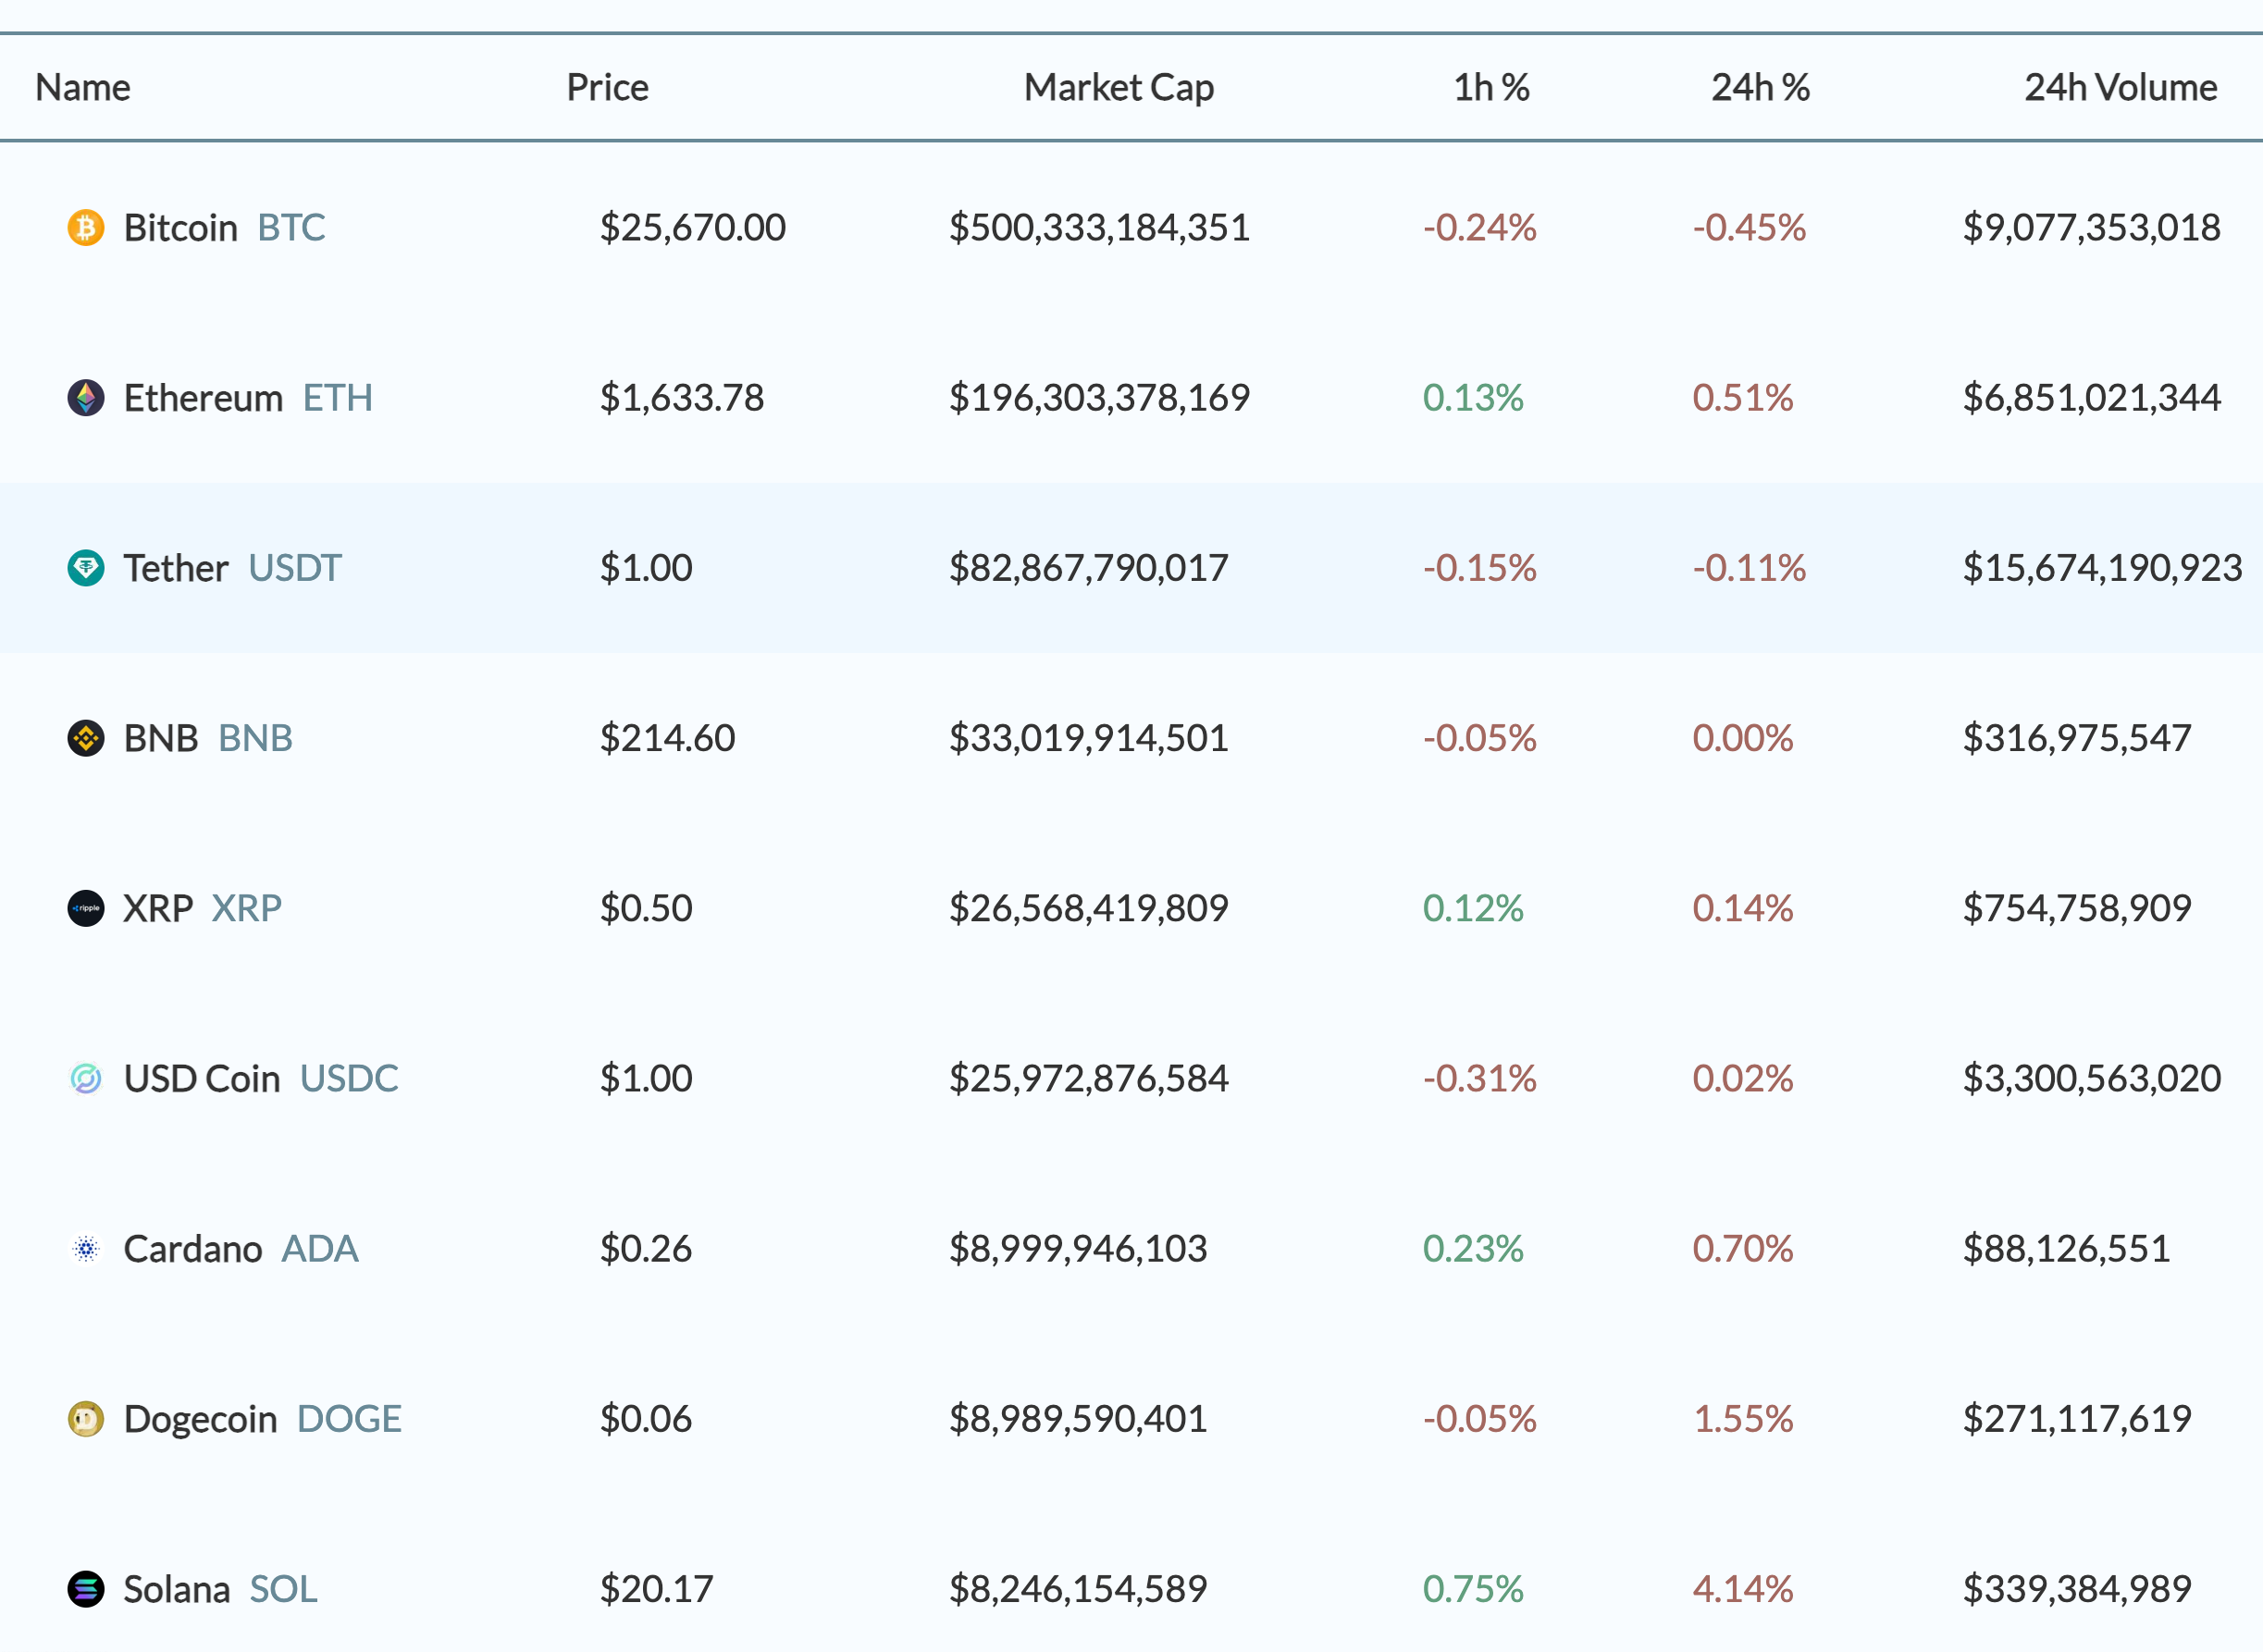Select market cap $500,333,184,351

coord(1099,228)
